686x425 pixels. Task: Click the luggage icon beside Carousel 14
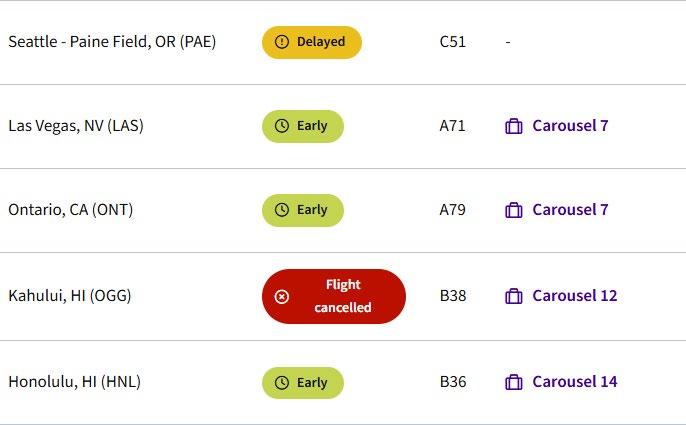tap(514, 382)
